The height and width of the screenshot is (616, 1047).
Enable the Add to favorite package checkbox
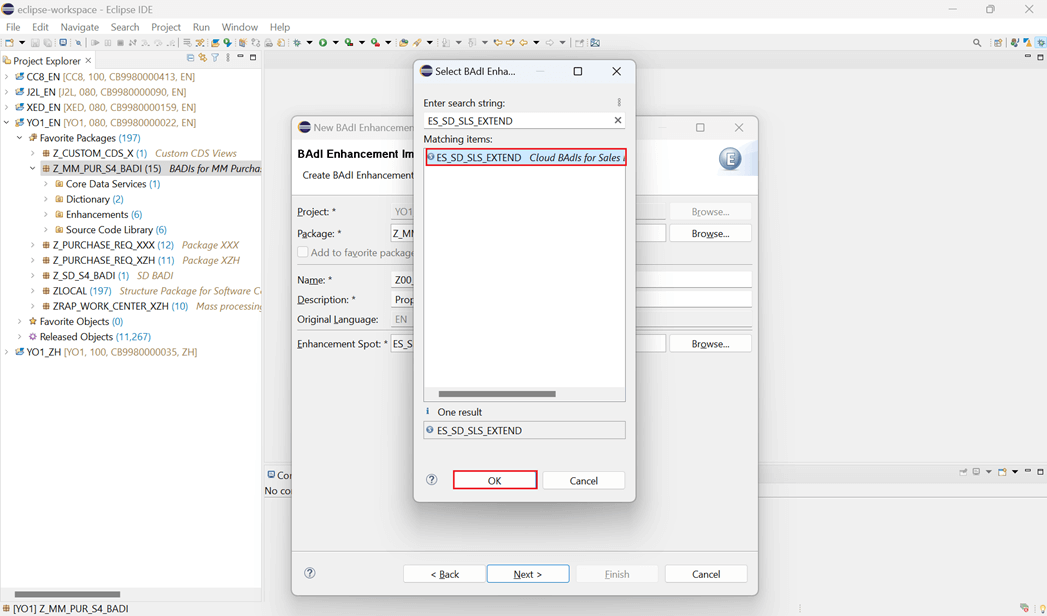click(x=303, y=251)
